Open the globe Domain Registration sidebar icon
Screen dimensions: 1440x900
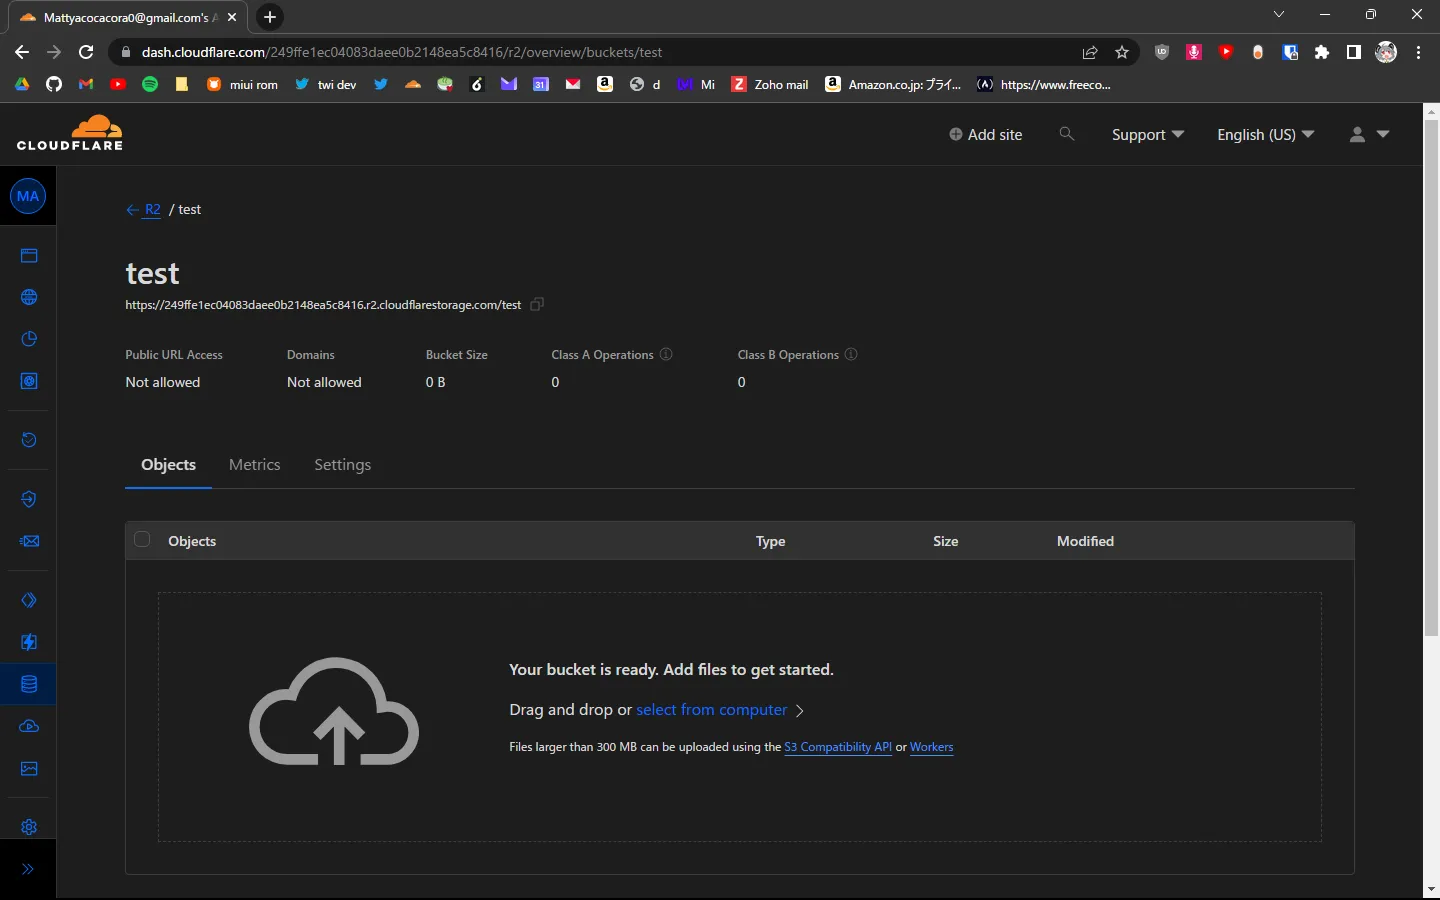29,297
